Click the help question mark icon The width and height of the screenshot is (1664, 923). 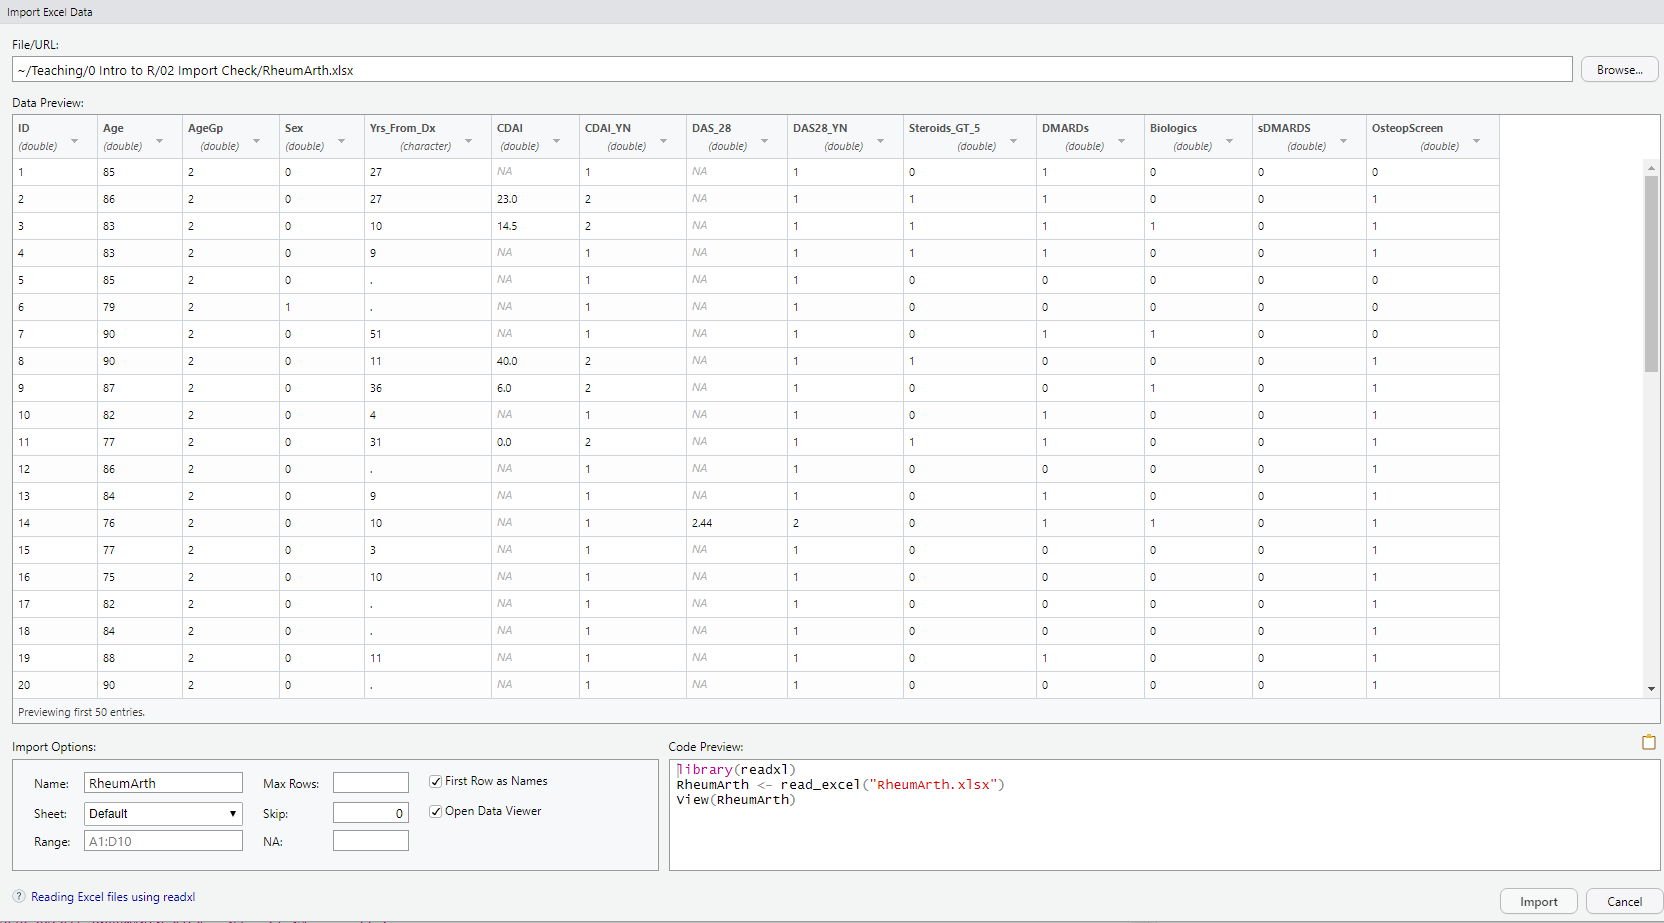pos(19,896)
